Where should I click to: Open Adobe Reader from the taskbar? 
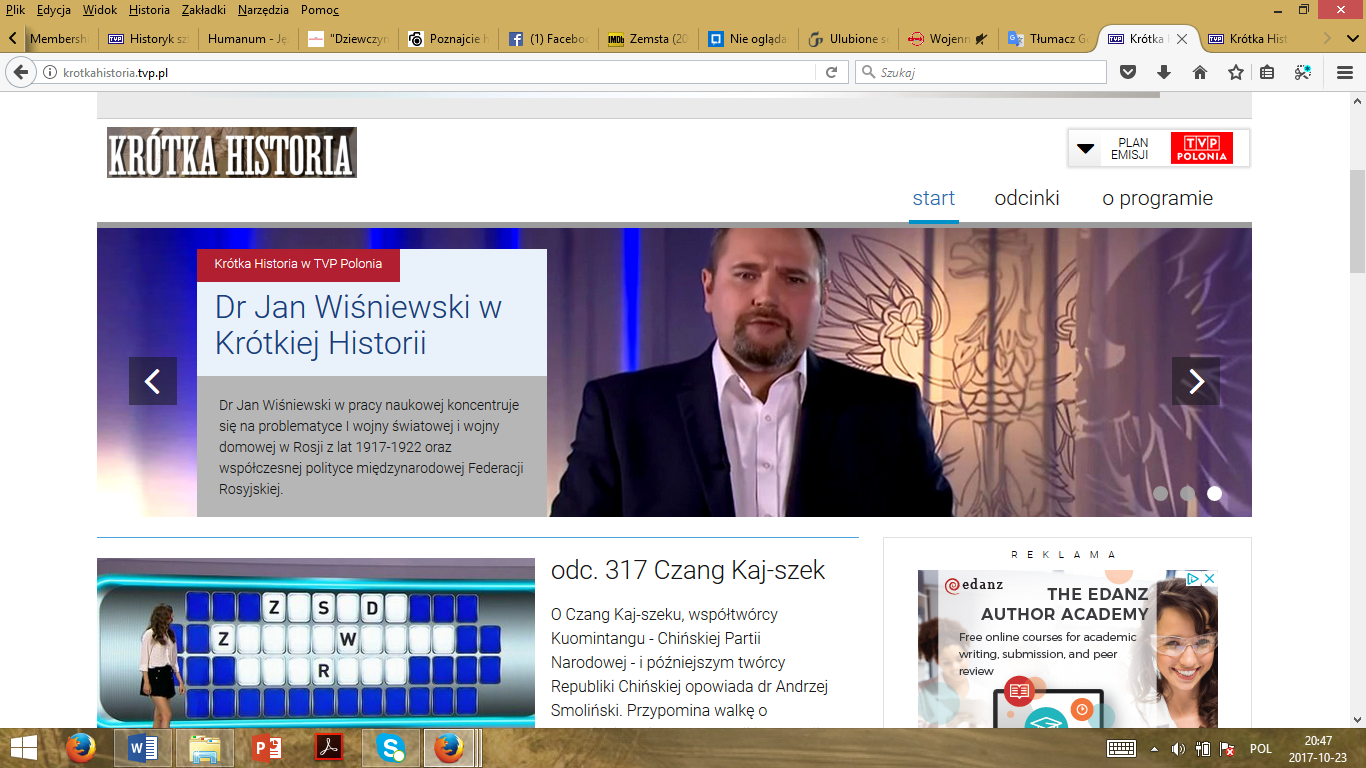click(x=330, y=748)
